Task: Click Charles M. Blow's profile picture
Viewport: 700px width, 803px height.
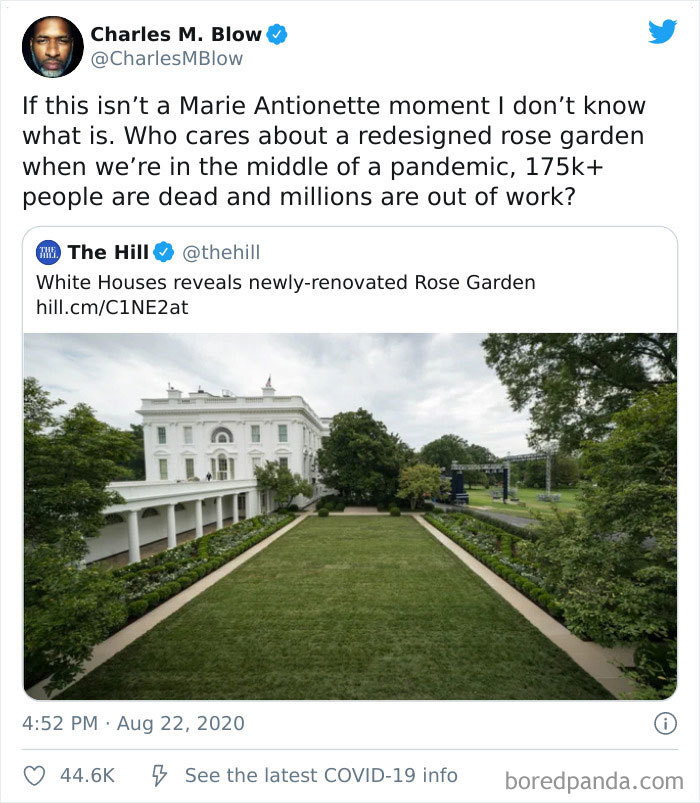Action: click(x=52, y=46)
